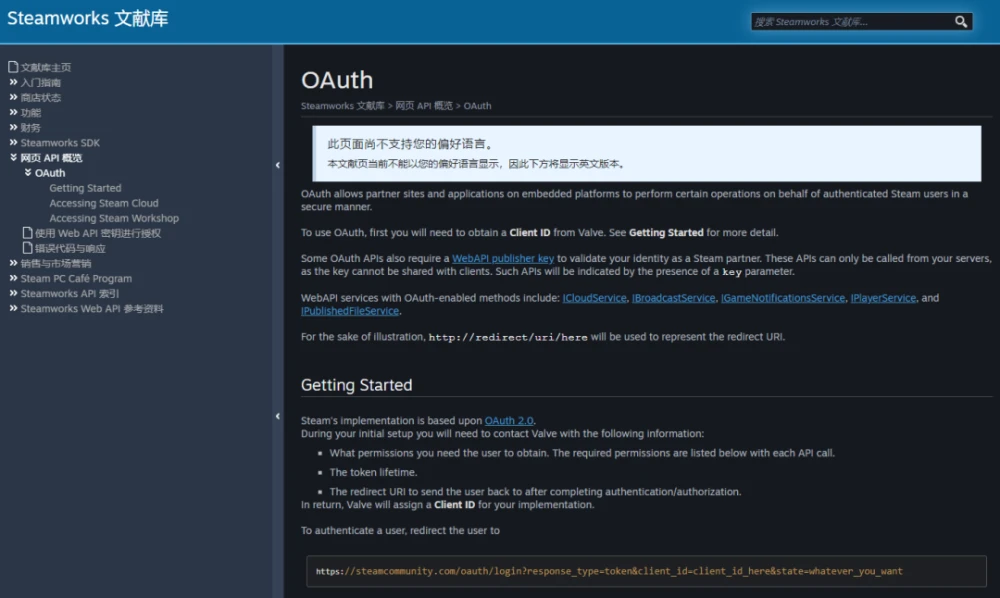Expand the 财务 section

(13, 128)
